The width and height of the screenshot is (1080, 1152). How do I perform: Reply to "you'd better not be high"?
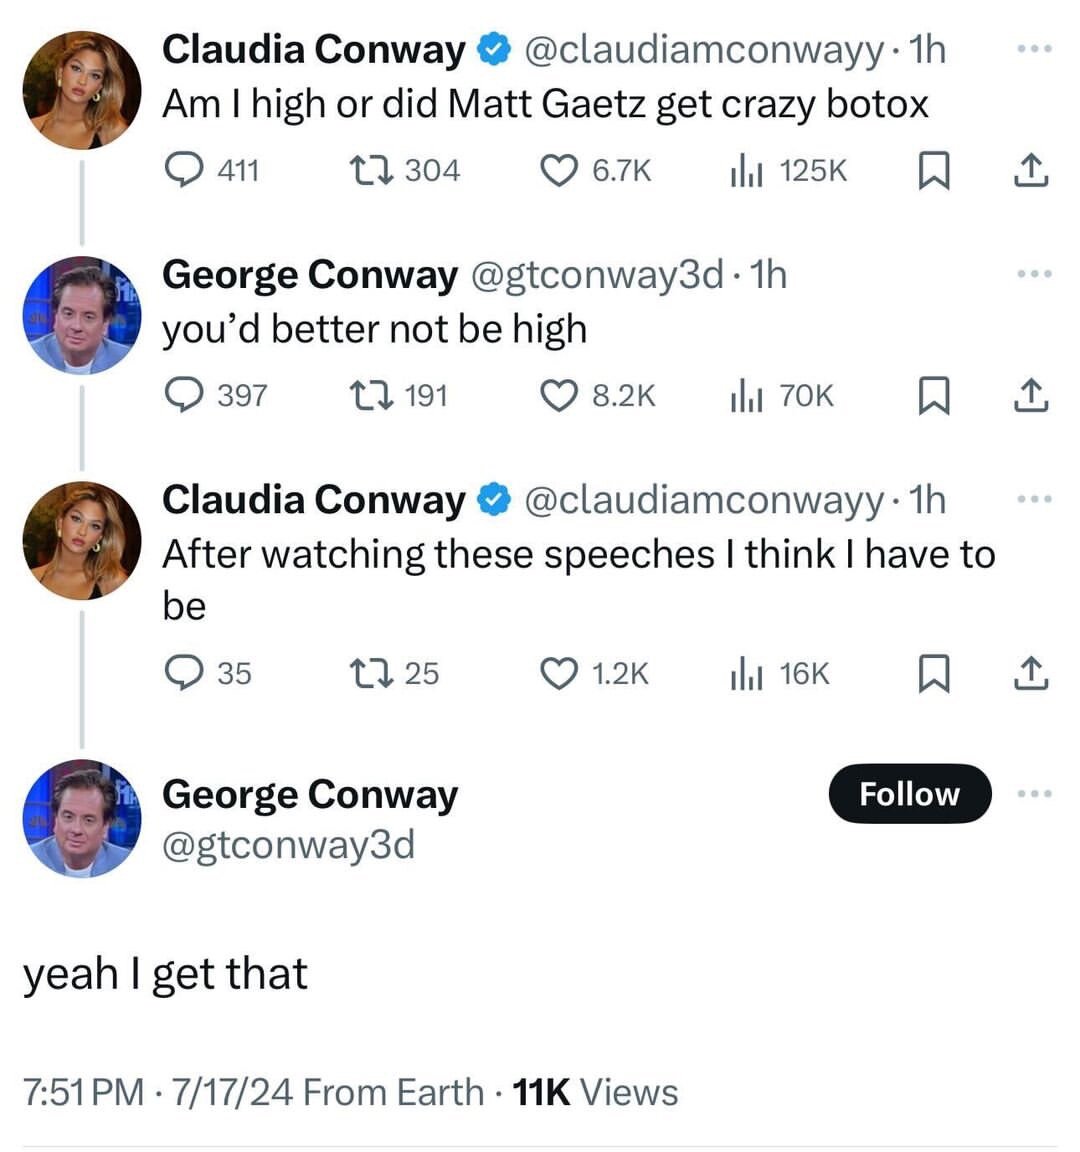(x=183, y=396)
